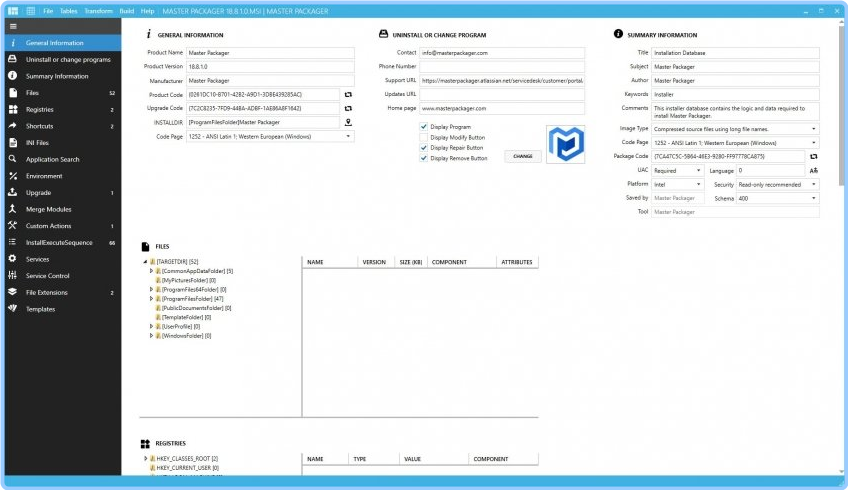
Task: Regenerate the Product Code GUID
Action: [x=348, y=95]
